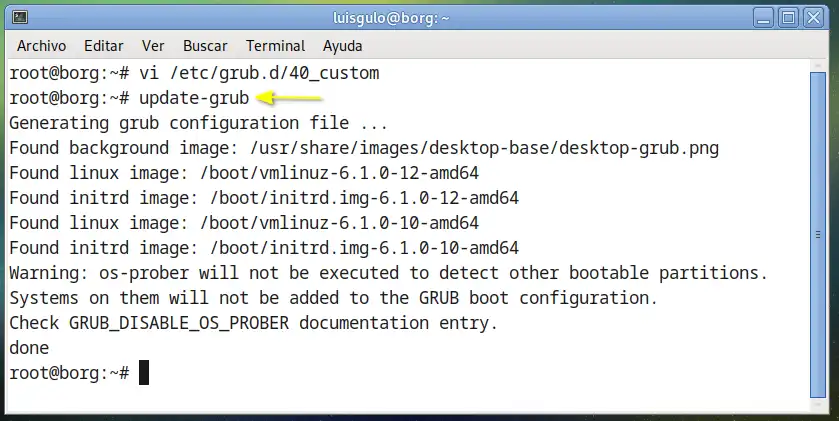The height and width of the screenshot is (421, 839).
Task: Minimize the terminal window
Action: (x=764, y=18)
